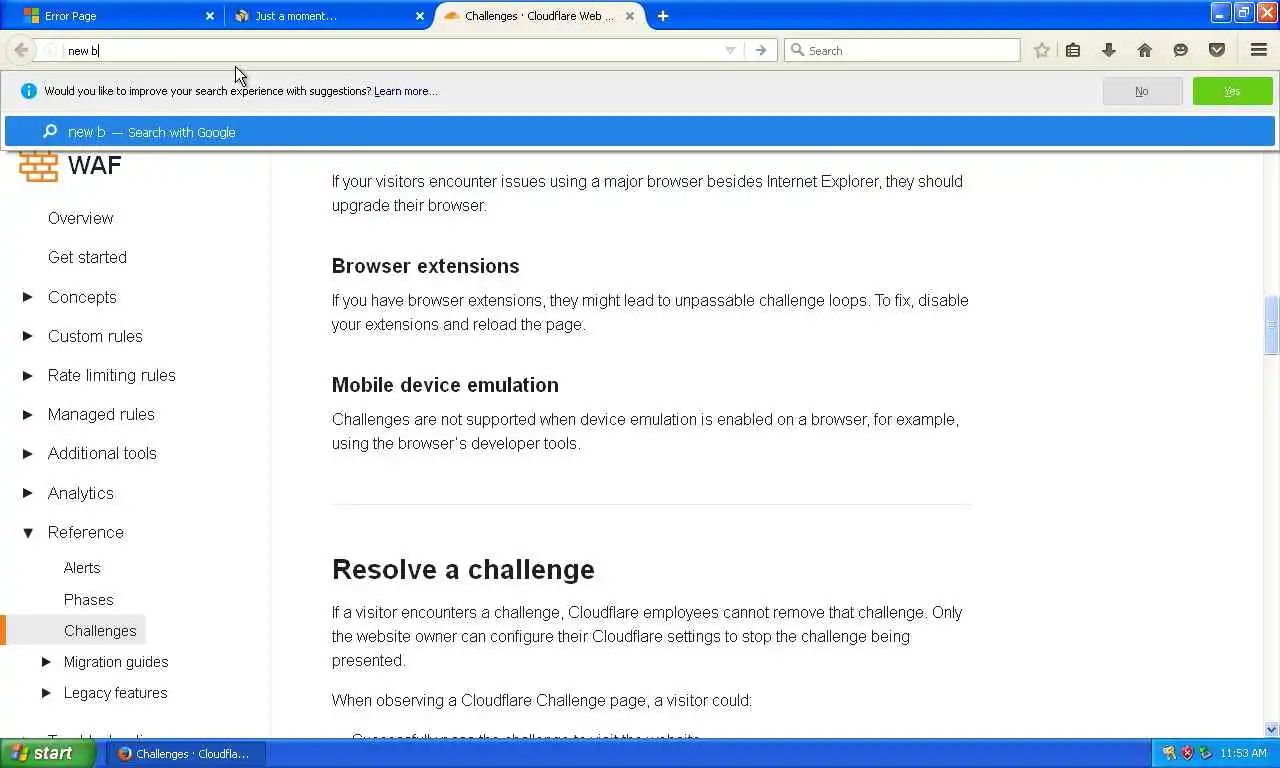Image resolution: width=1280 pixels, height=768 pixels.
Task: Click the smiley chat icon in toolbar
Action: coord(1181,50)
